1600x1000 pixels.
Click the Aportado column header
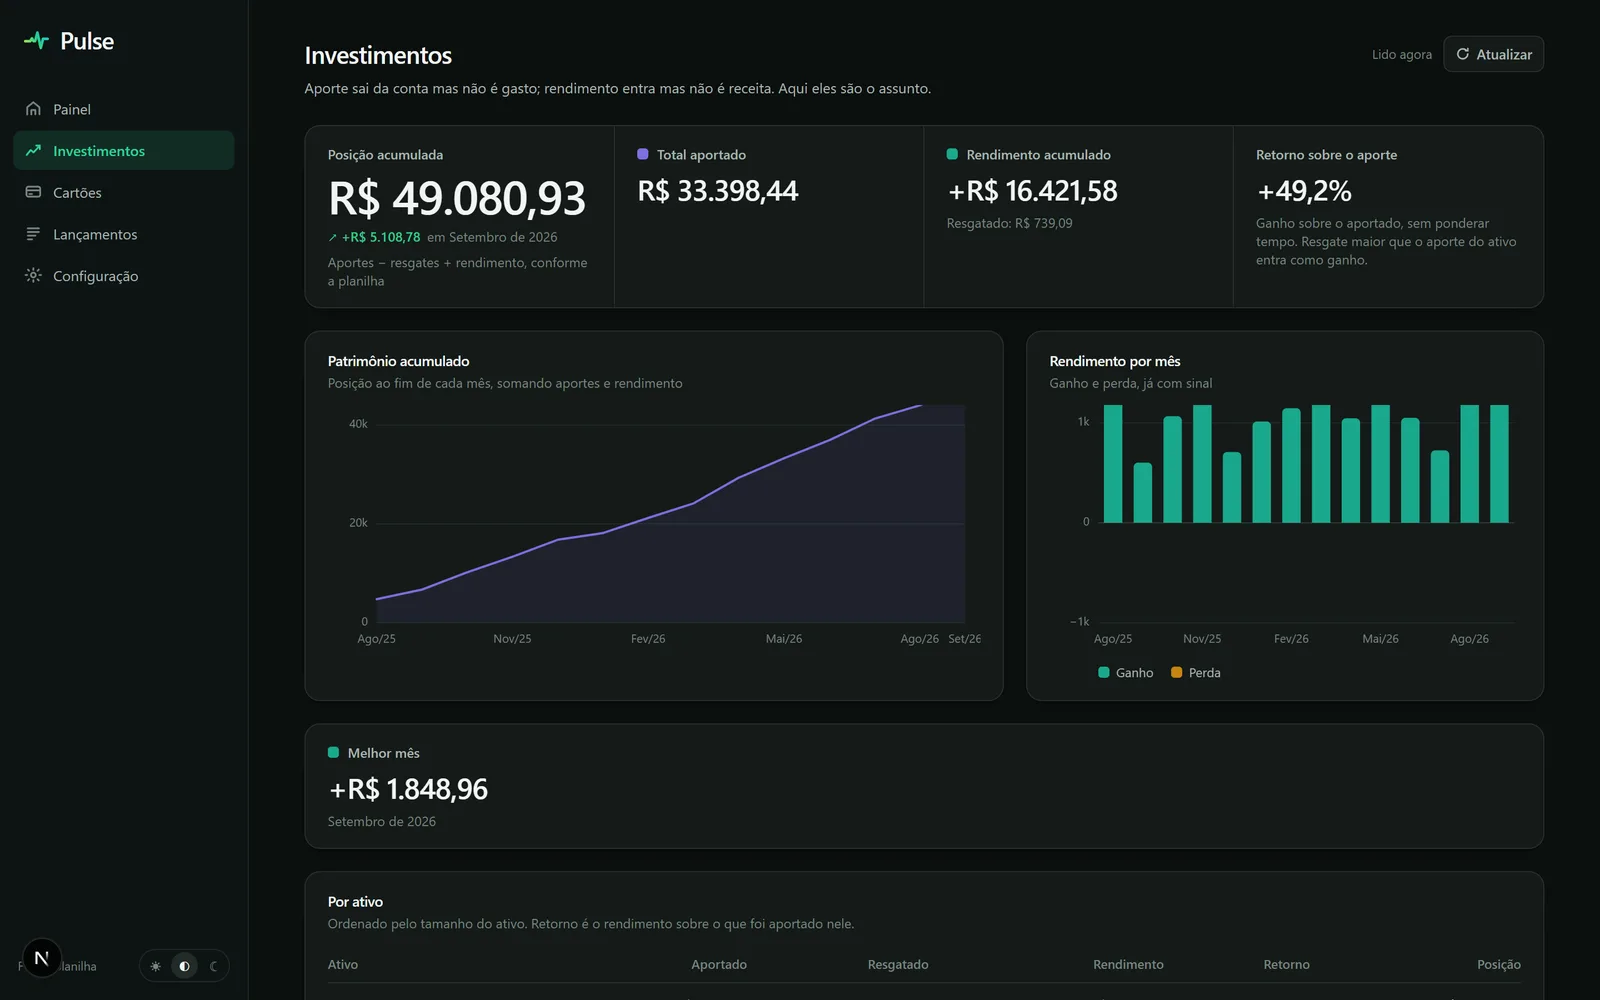click(x=719, y=965)
